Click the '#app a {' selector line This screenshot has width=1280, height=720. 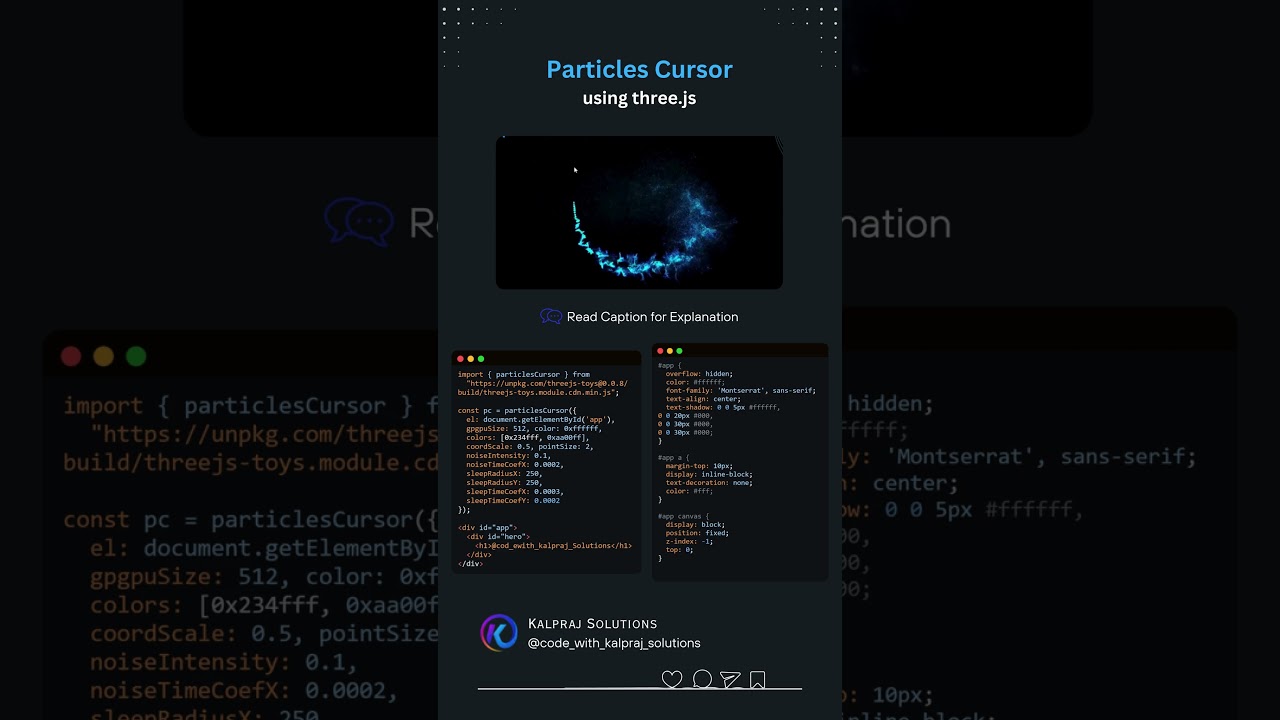click(x=674, y=457)
